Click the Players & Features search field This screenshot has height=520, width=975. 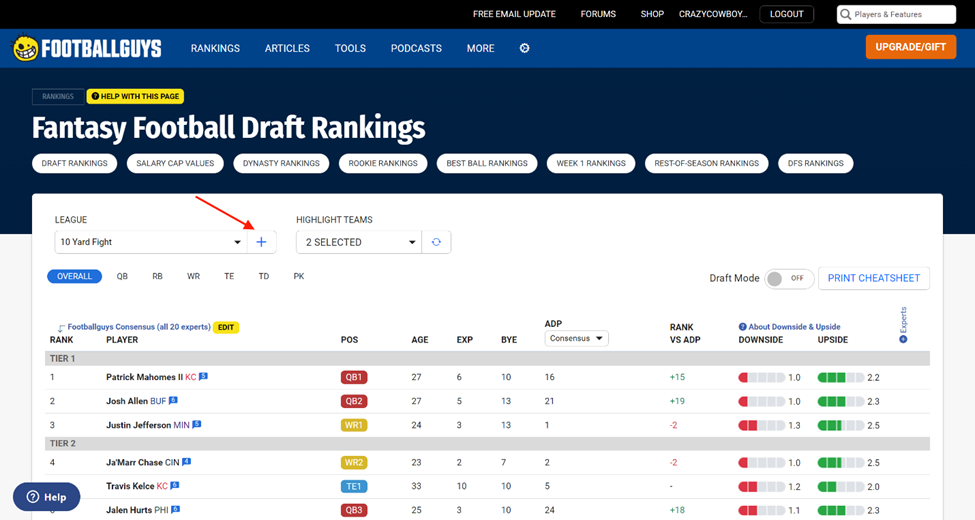tap(896, 14)
